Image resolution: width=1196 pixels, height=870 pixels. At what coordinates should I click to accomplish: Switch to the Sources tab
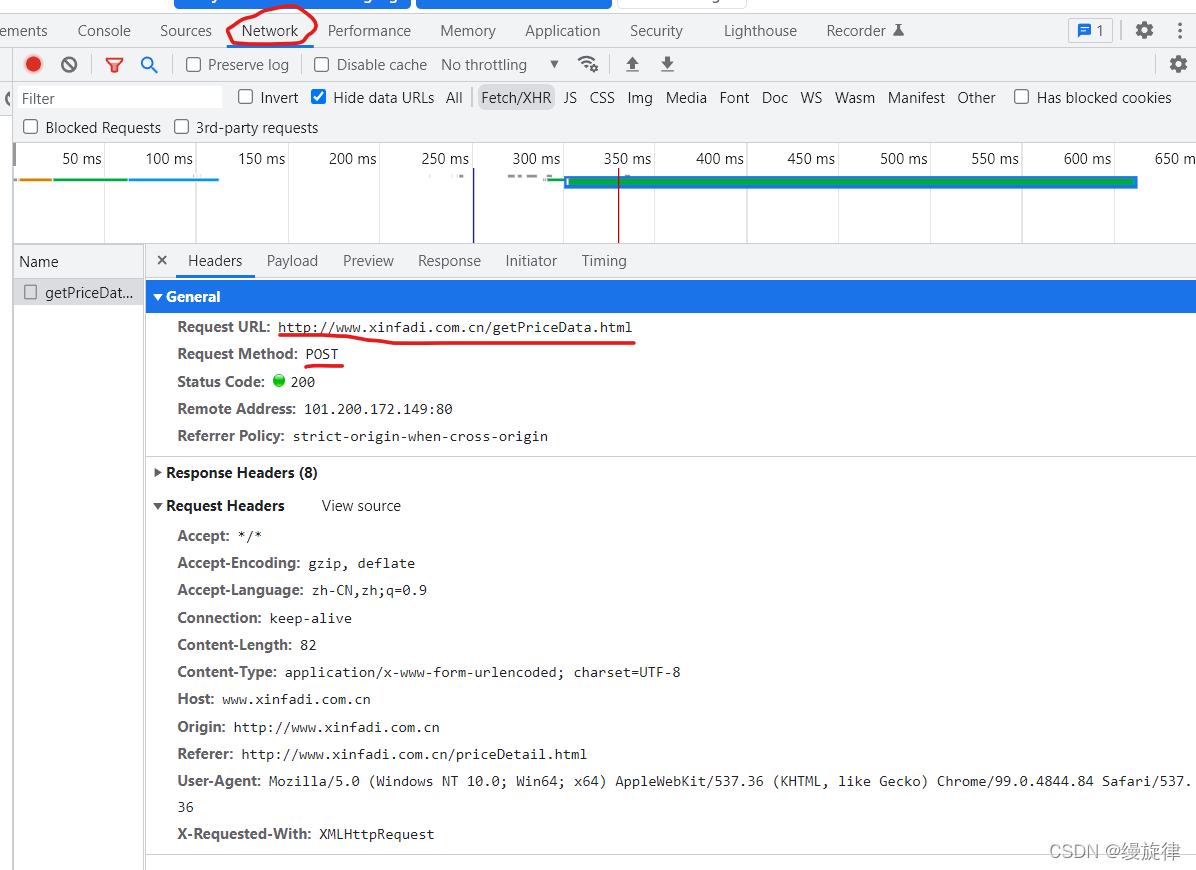point(185,31)
